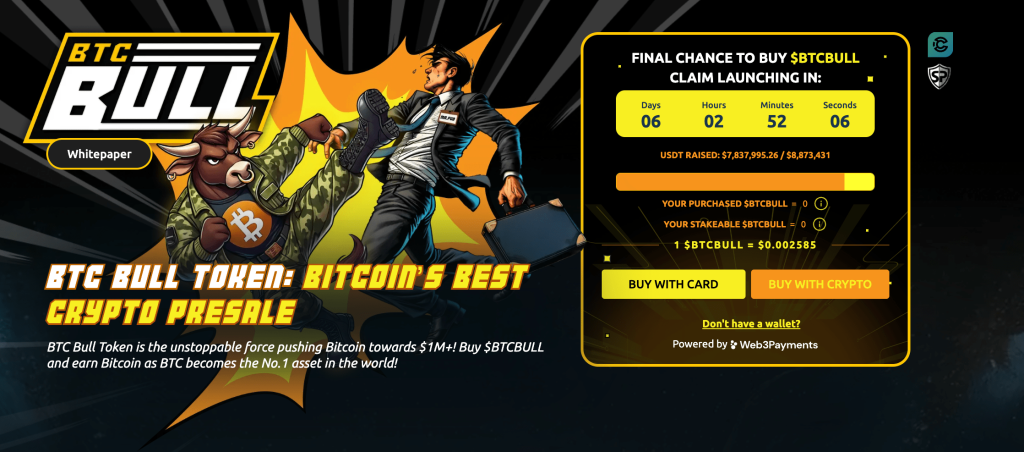Screen dimensions: 1024x452
Task: Open the "Don't have a wallet?" link
Action: tap(751, 324)
